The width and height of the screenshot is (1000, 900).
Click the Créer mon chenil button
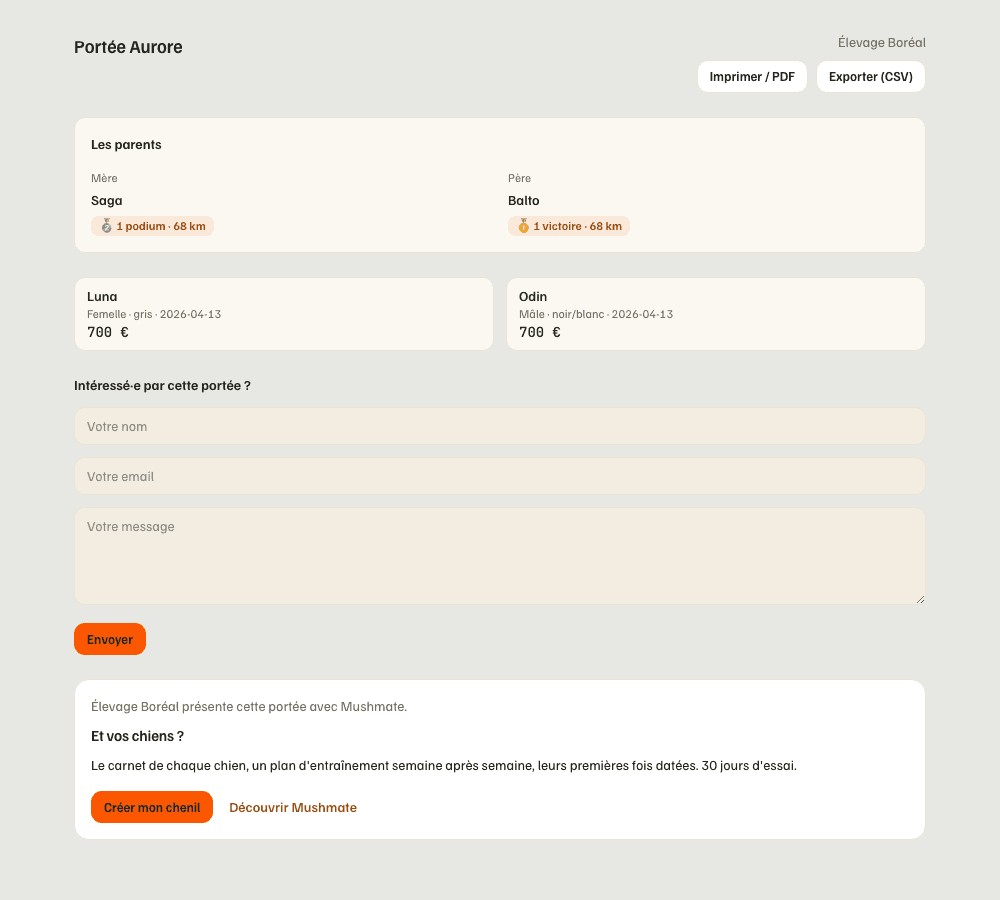[152, 807]
